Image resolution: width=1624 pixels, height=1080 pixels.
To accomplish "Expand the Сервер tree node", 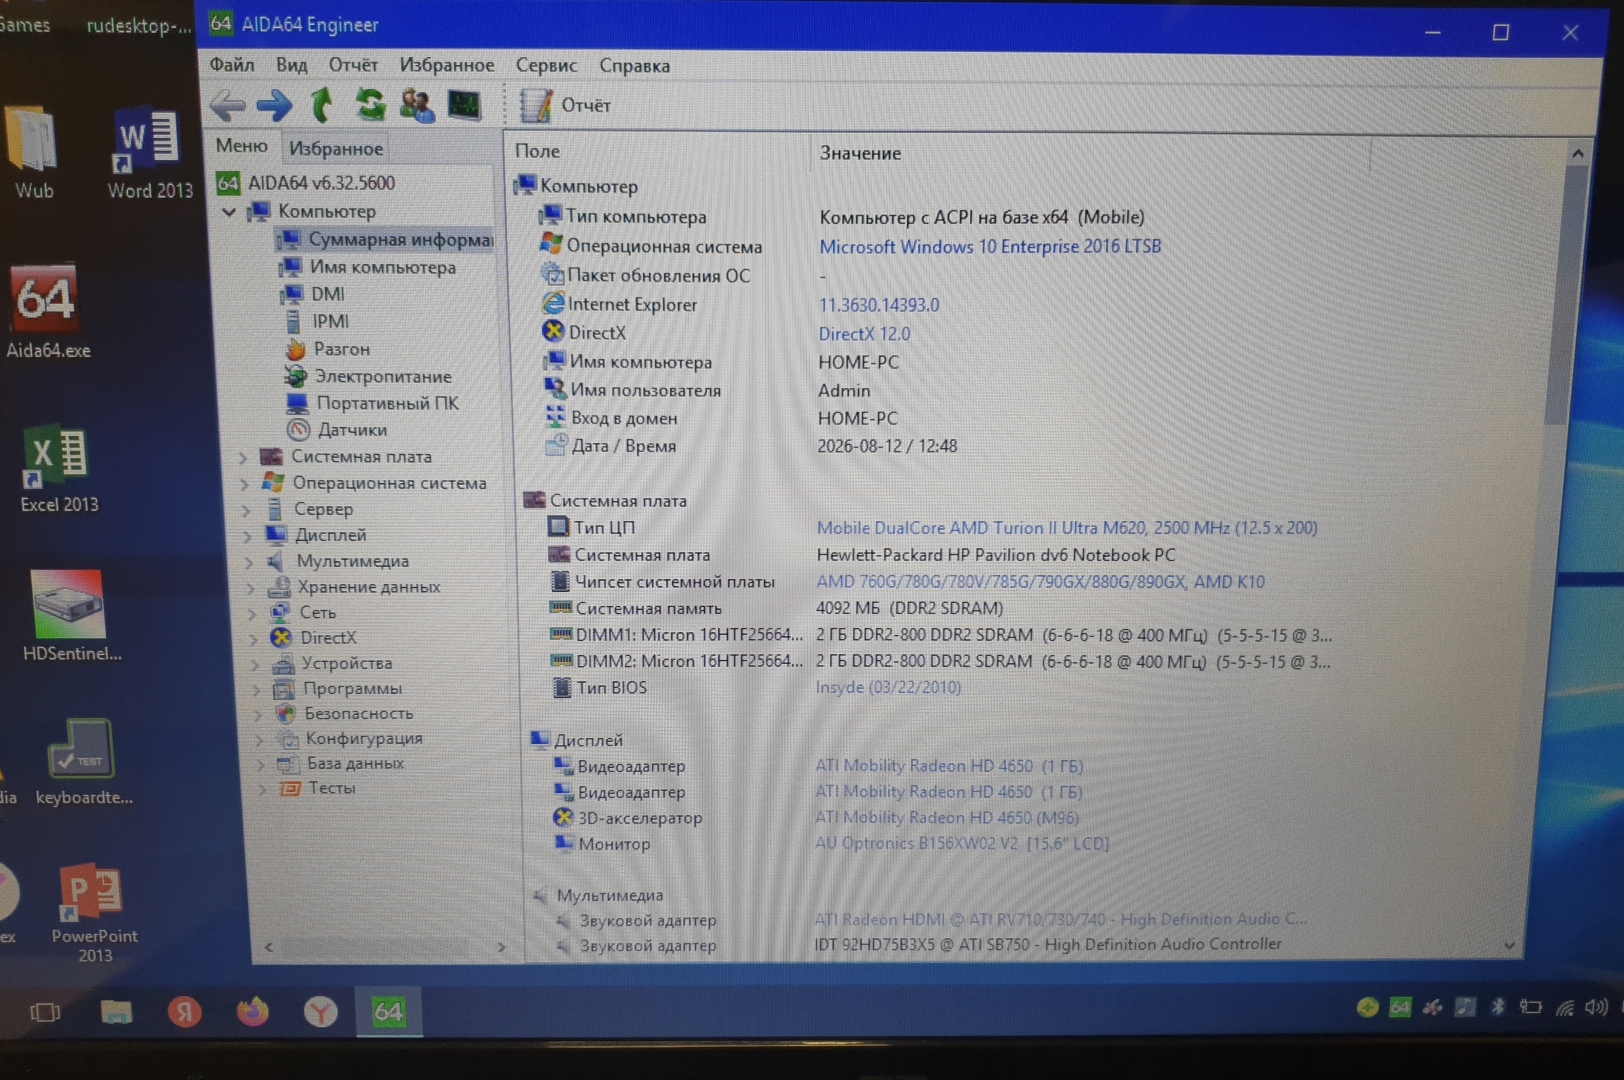I will 246,510.
